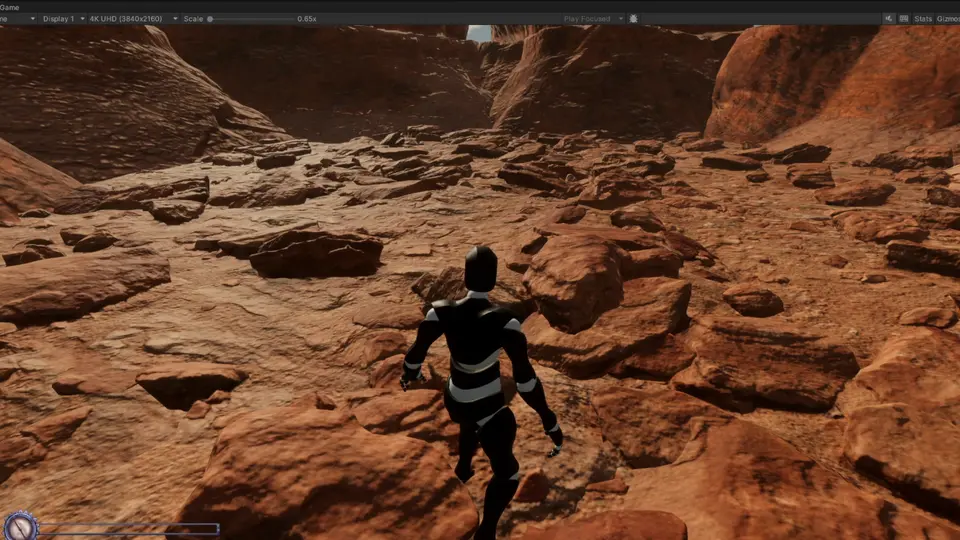Open the Display 1 dropdown
The height and width of the screenshot is (540, 960).
coord(61,19)
